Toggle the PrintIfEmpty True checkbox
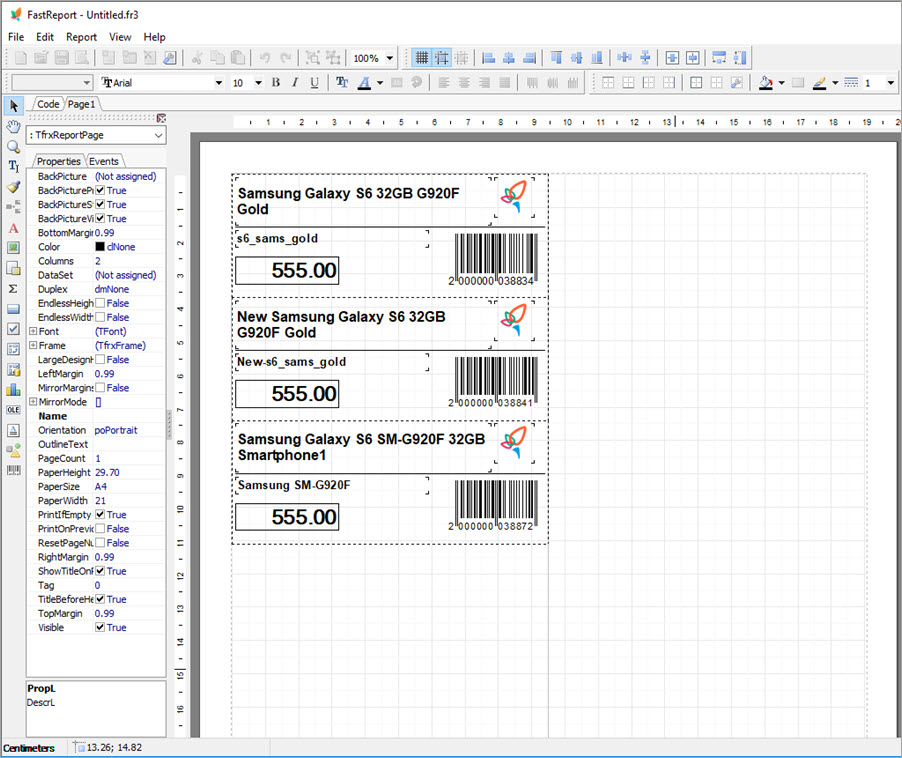The width and height of the screenshot is (902, 758). pyautogui.click(x=100, y=515)
